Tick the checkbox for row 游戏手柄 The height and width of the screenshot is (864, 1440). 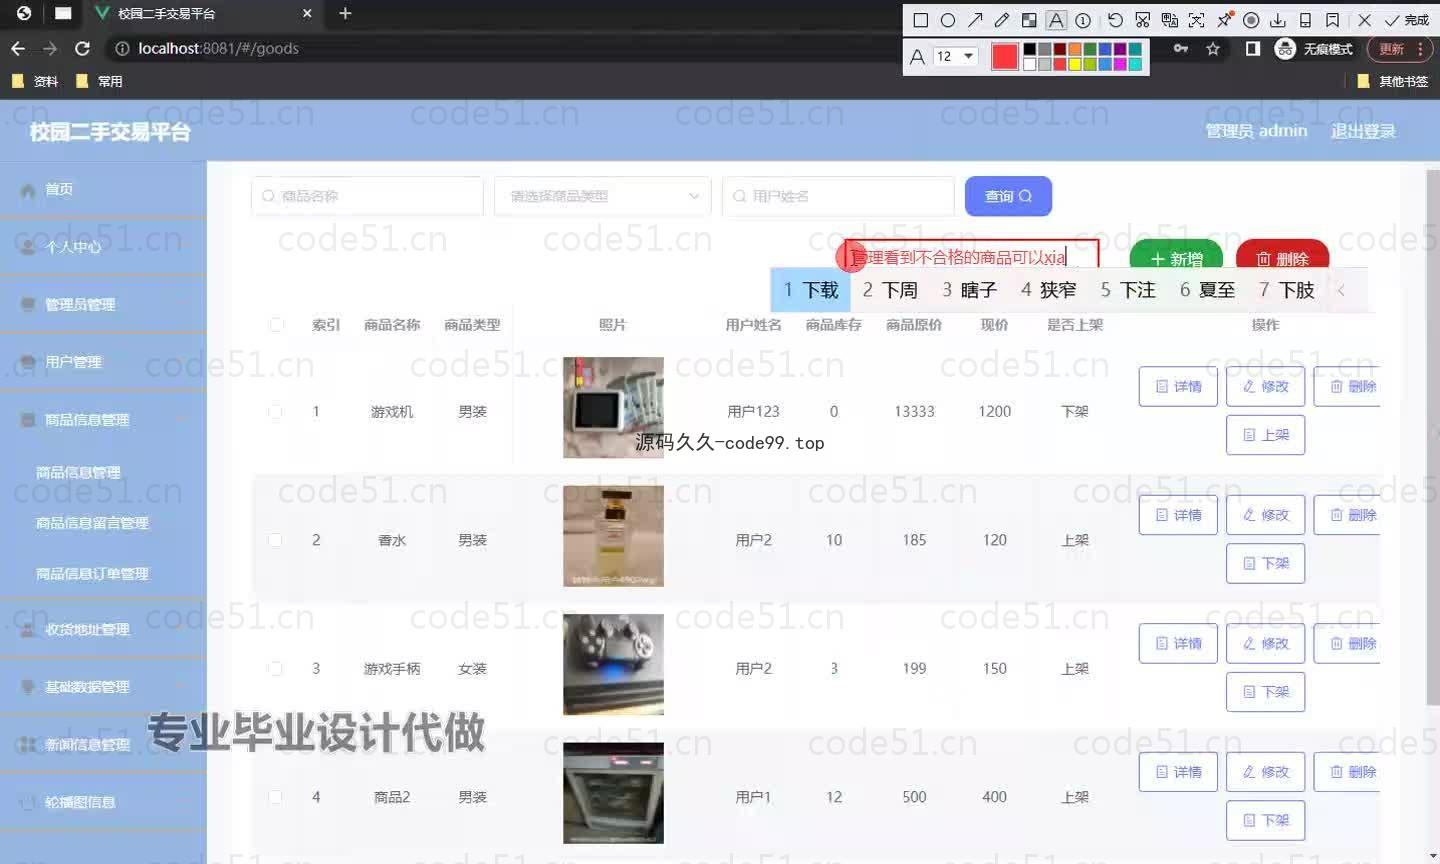pyautogui.click(x=275, y=668)
